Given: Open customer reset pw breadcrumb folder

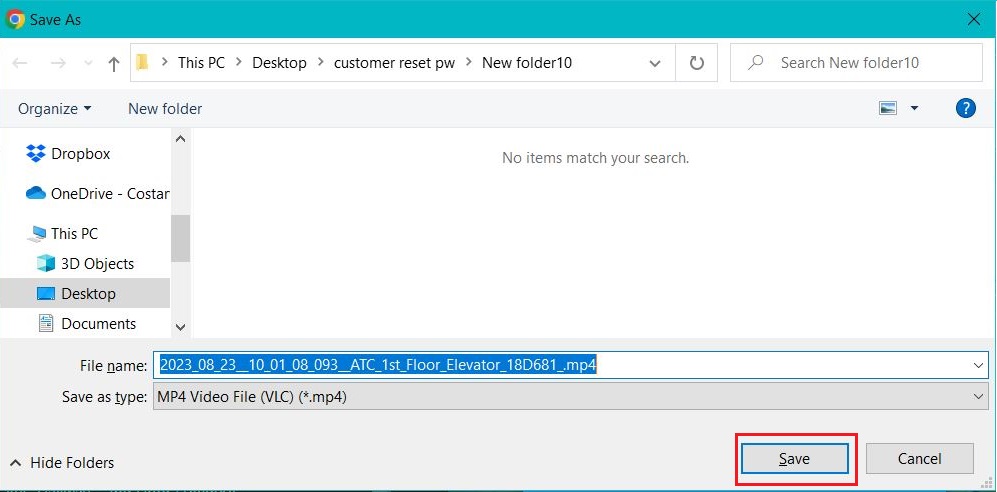Looking at the screenshot, I should point(394,63).
